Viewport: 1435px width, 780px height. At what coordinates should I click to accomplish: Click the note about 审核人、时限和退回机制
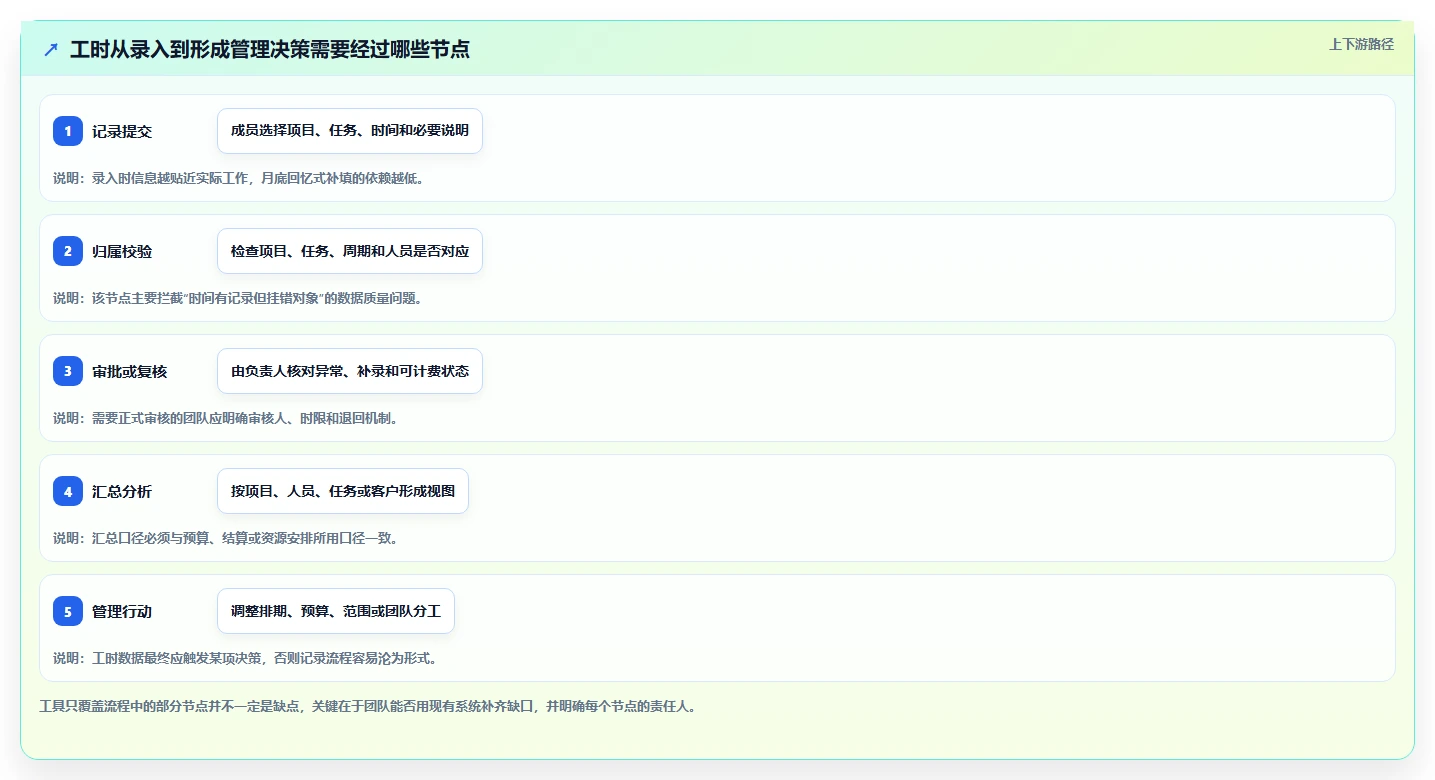pyautogui.click(x=226, y=418)
